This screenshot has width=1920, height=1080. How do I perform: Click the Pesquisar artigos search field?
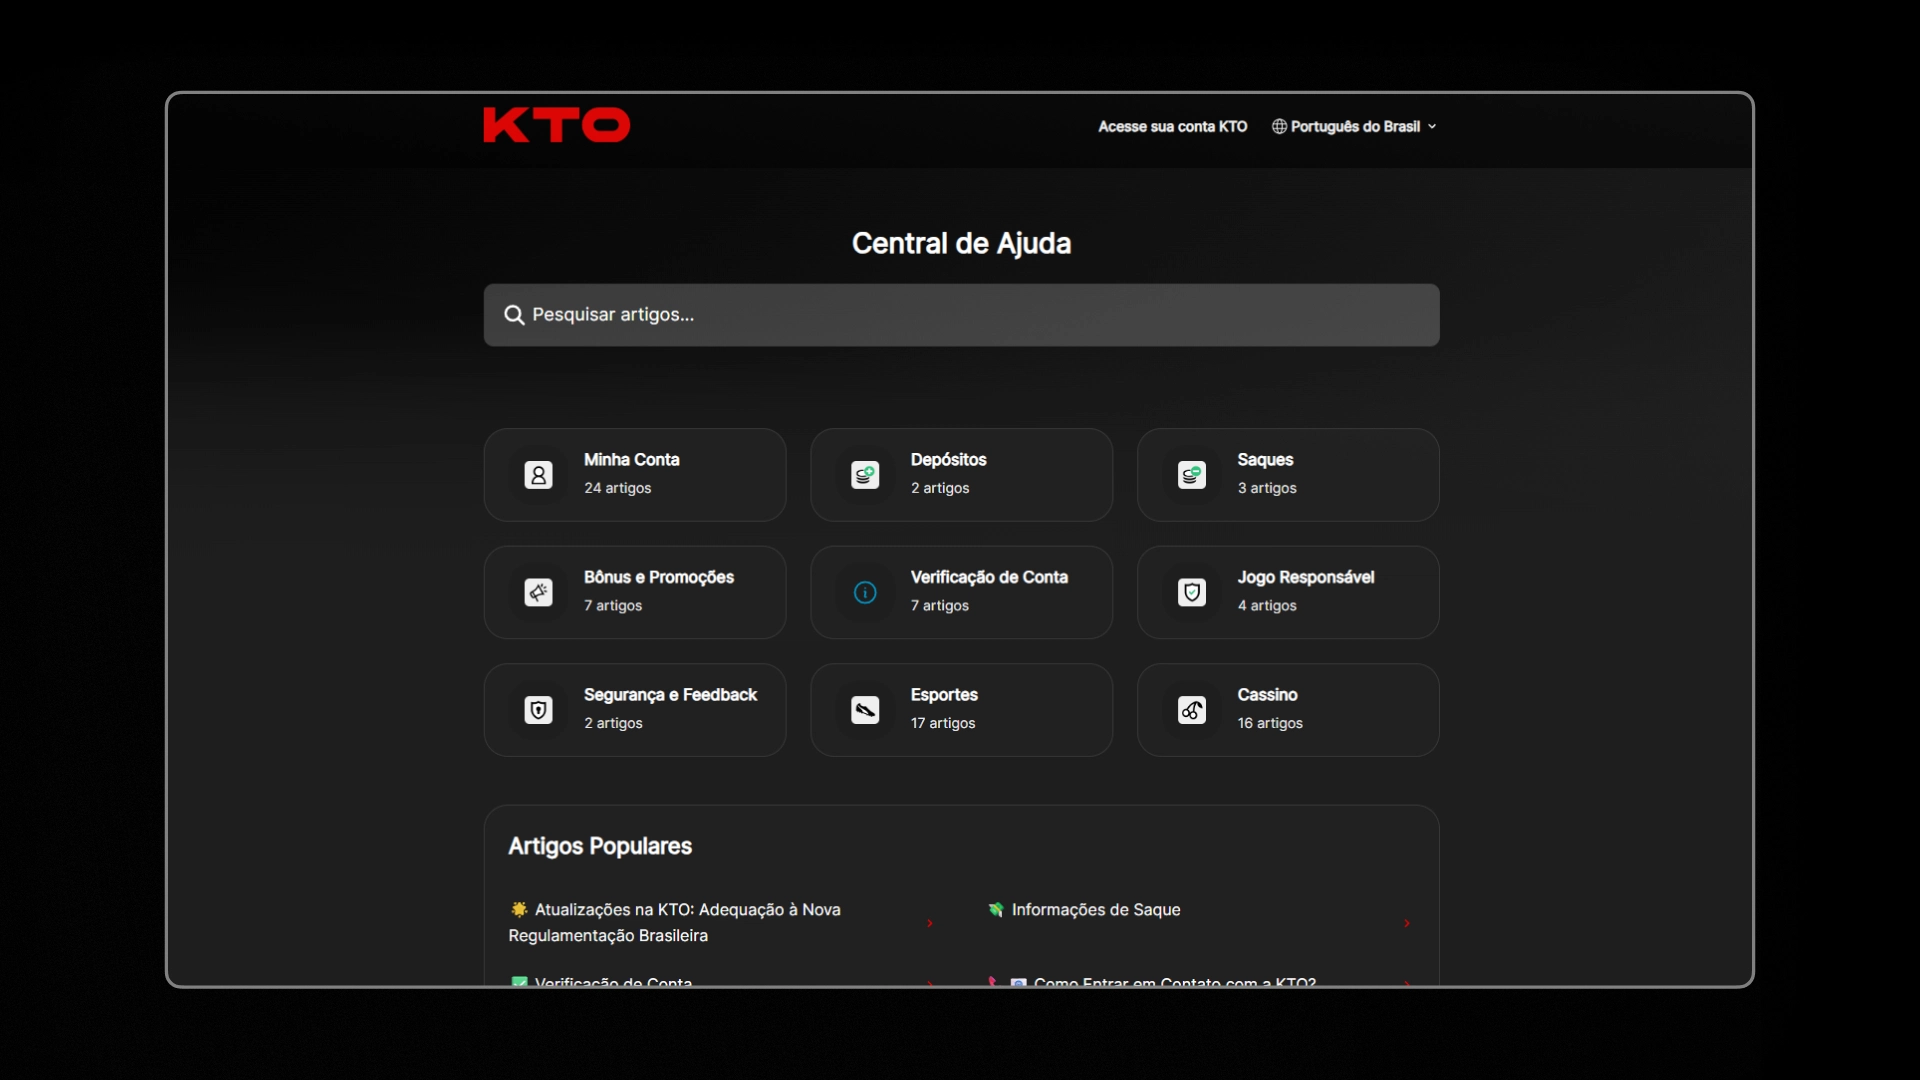[960, 314]
